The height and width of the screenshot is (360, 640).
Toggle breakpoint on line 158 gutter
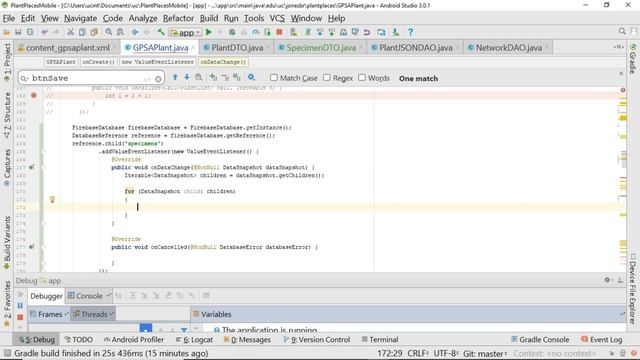click(x=34, y=96)
